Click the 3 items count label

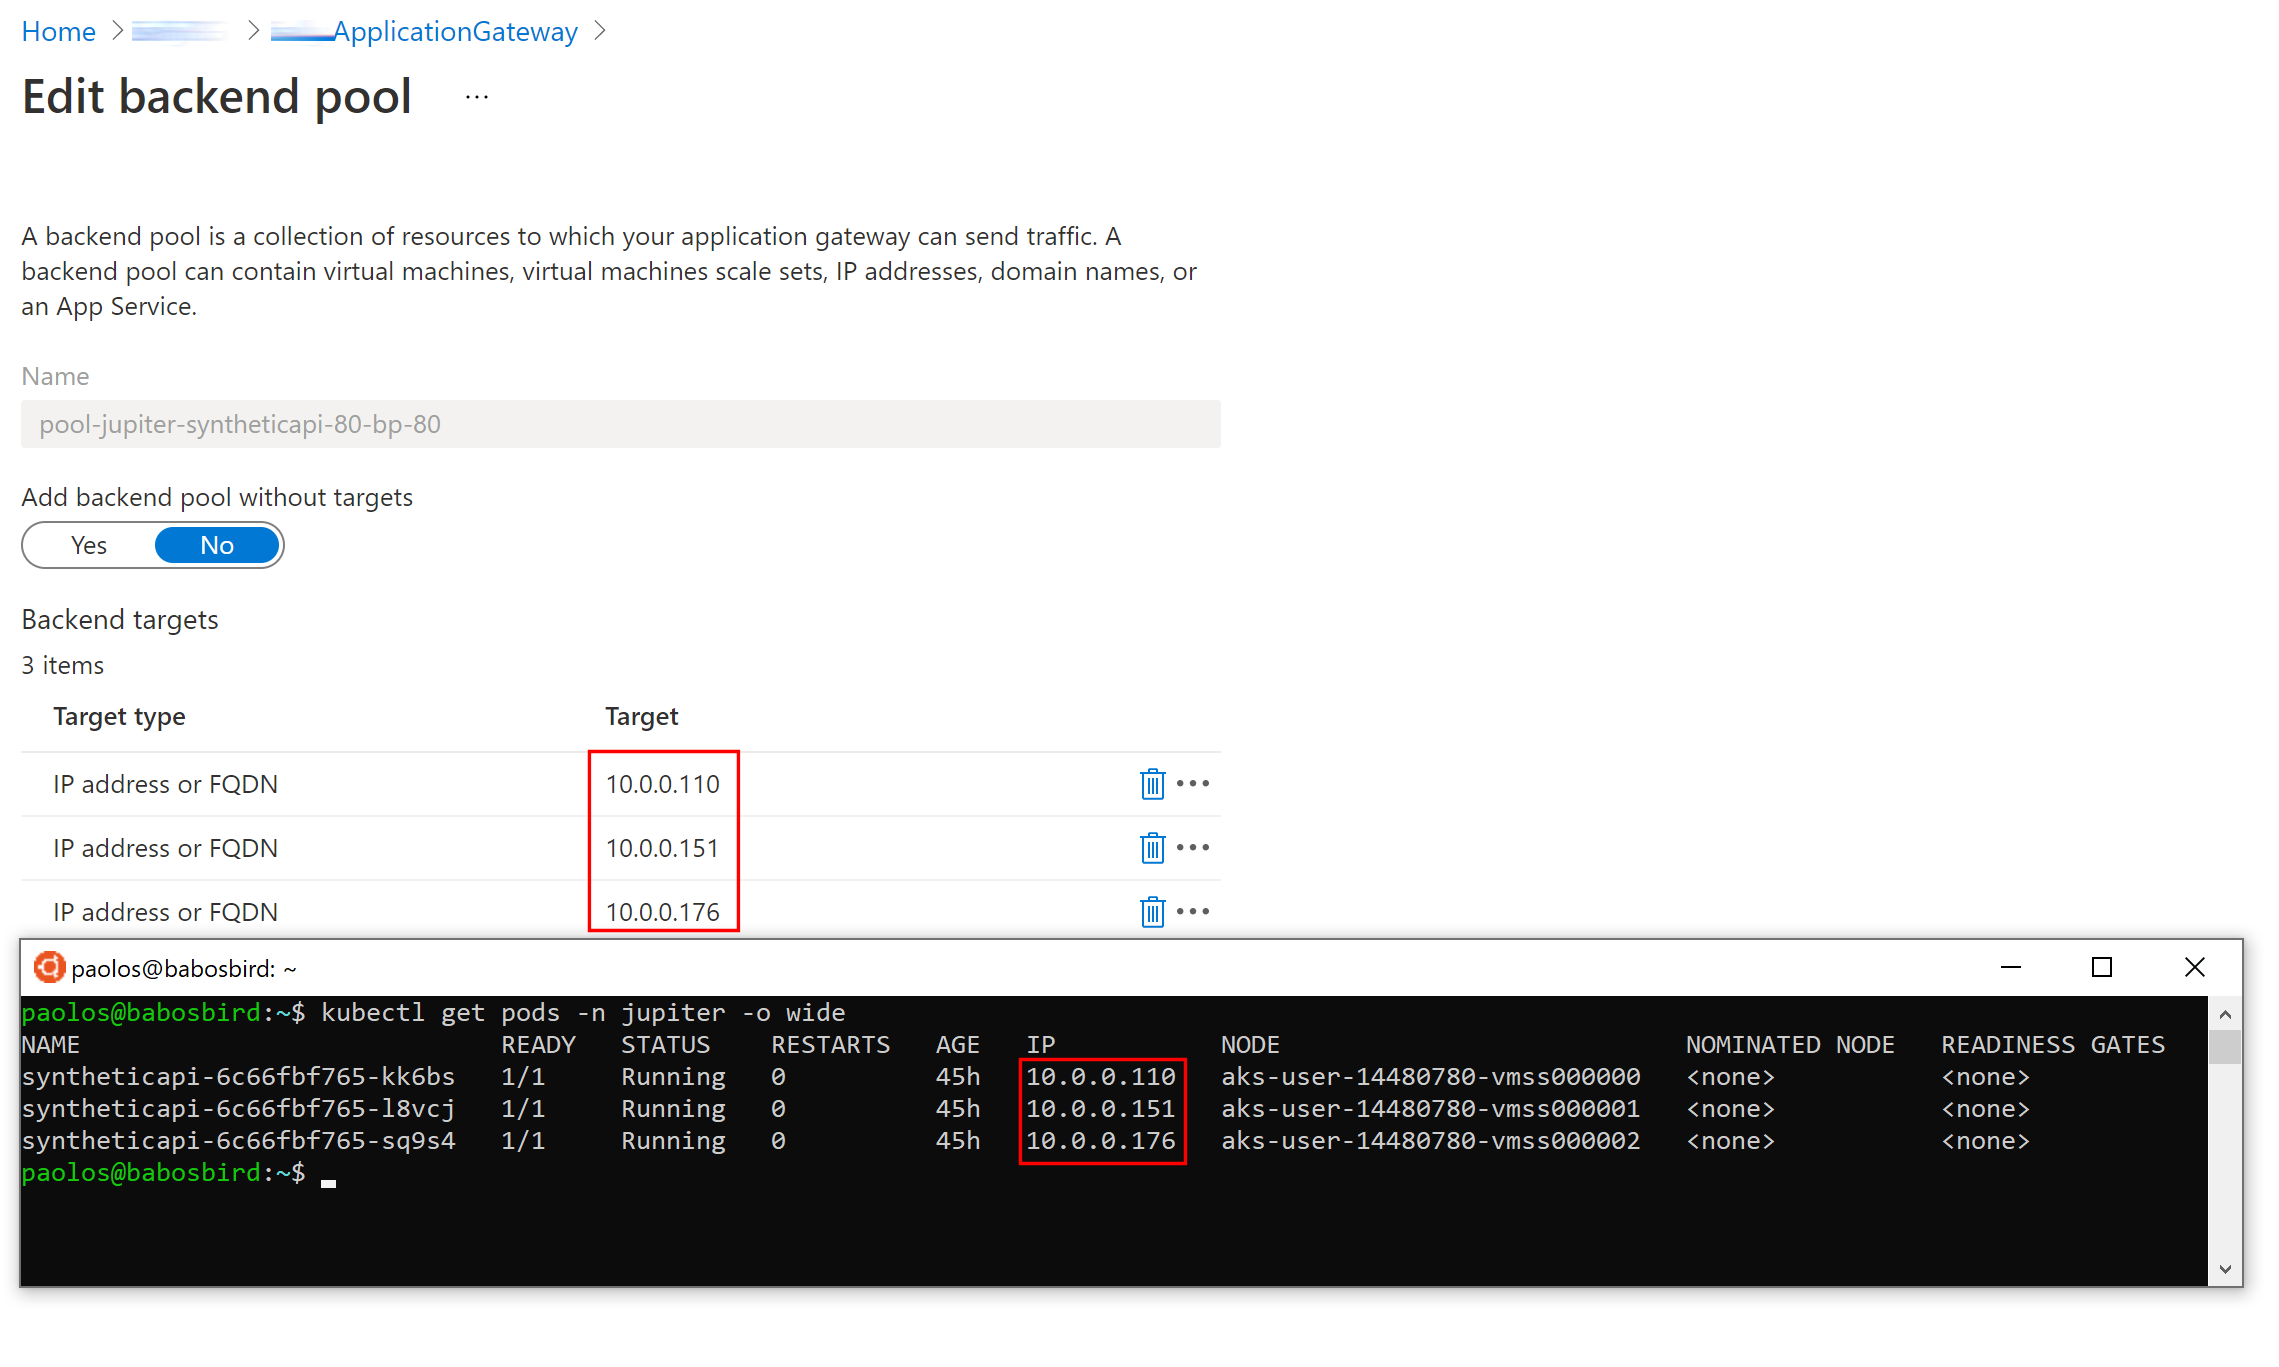pyautogui.click(x=63, y=665)
